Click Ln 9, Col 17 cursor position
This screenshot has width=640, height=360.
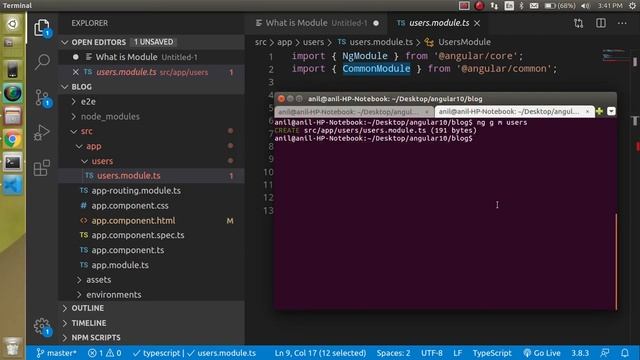(x=320, y=353)
